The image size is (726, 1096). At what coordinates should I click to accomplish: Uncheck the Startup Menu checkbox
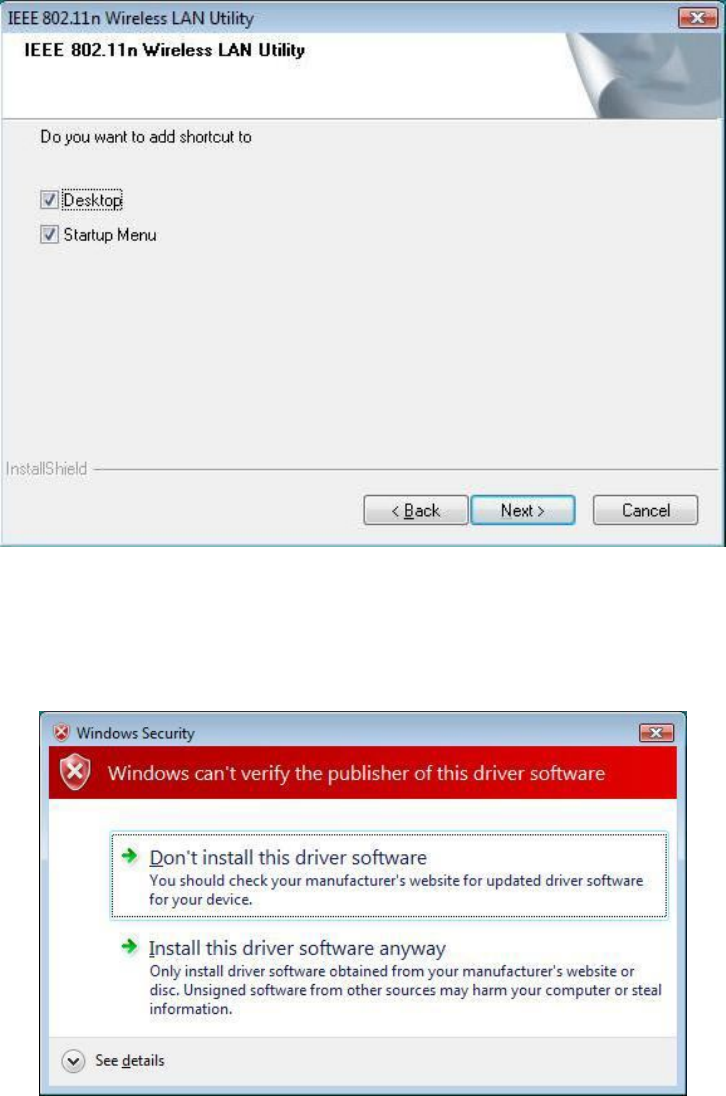(49, 234)
